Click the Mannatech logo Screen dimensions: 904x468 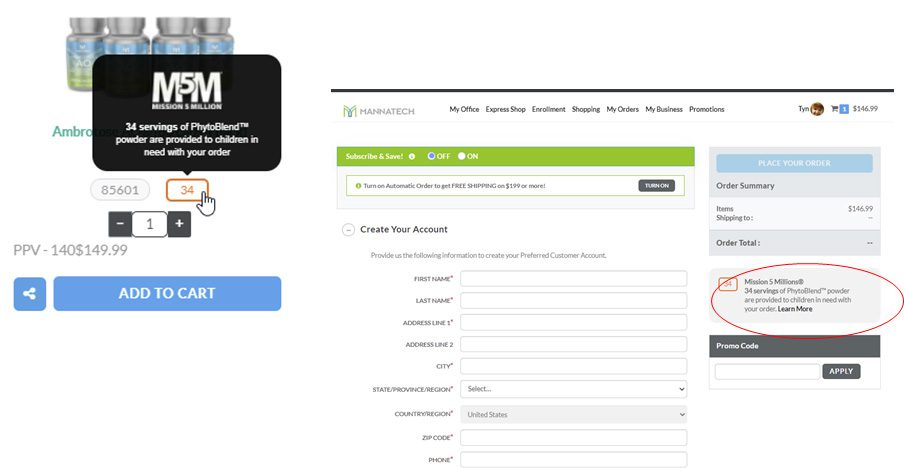click(379, 111)
